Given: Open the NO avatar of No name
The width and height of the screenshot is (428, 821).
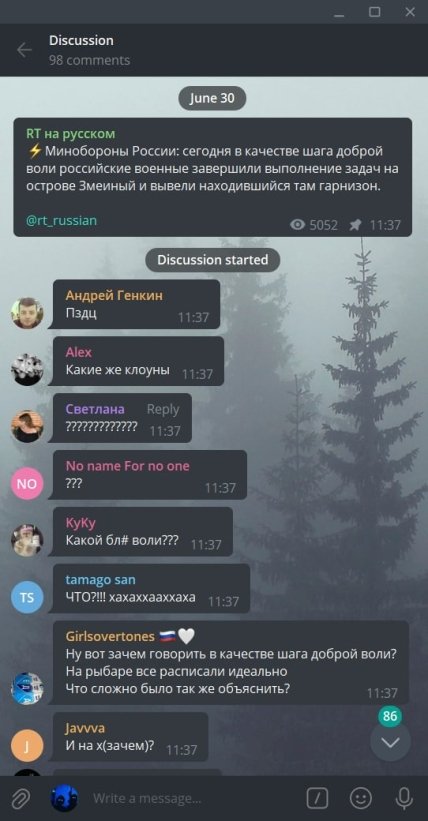Looking at the screenshot, I should (x=27, y=484).
